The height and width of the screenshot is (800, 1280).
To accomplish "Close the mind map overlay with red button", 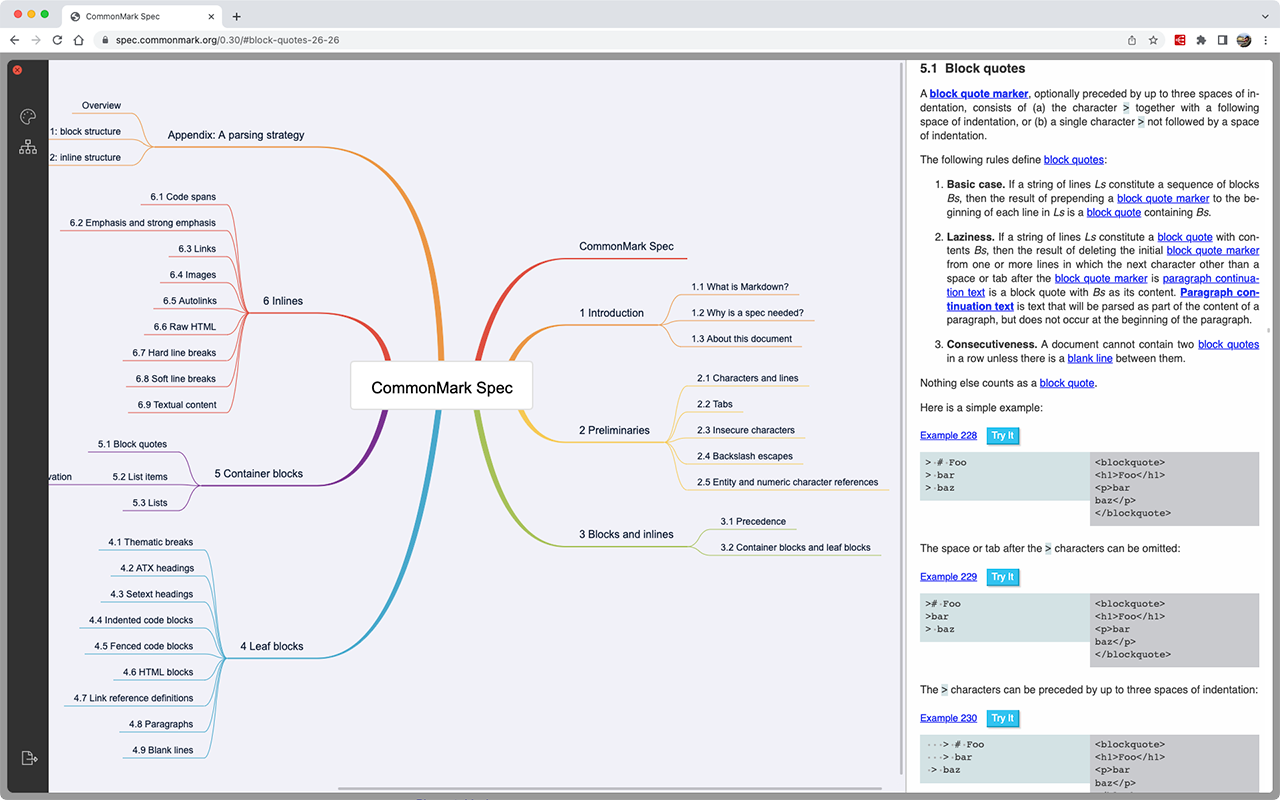I will [x=17, y=70].
